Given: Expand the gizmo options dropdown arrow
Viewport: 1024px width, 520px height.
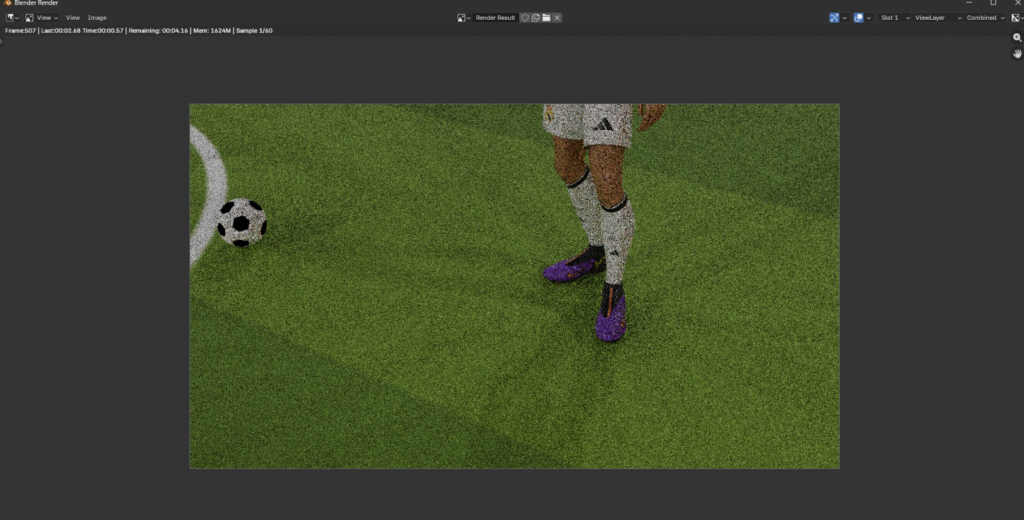Looking at the screenshot, I should (x=844, y=18).
